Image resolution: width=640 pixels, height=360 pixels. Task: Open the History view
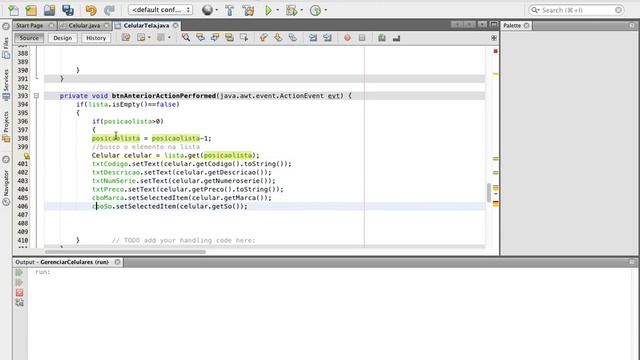(x=96, y=38)
